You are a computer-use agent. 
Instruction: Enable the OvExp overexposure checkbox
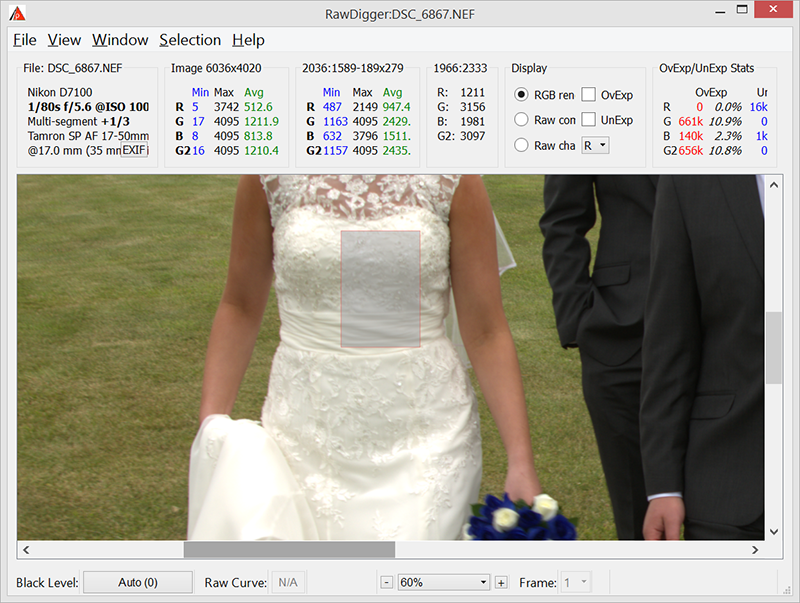tap(589, 95)
